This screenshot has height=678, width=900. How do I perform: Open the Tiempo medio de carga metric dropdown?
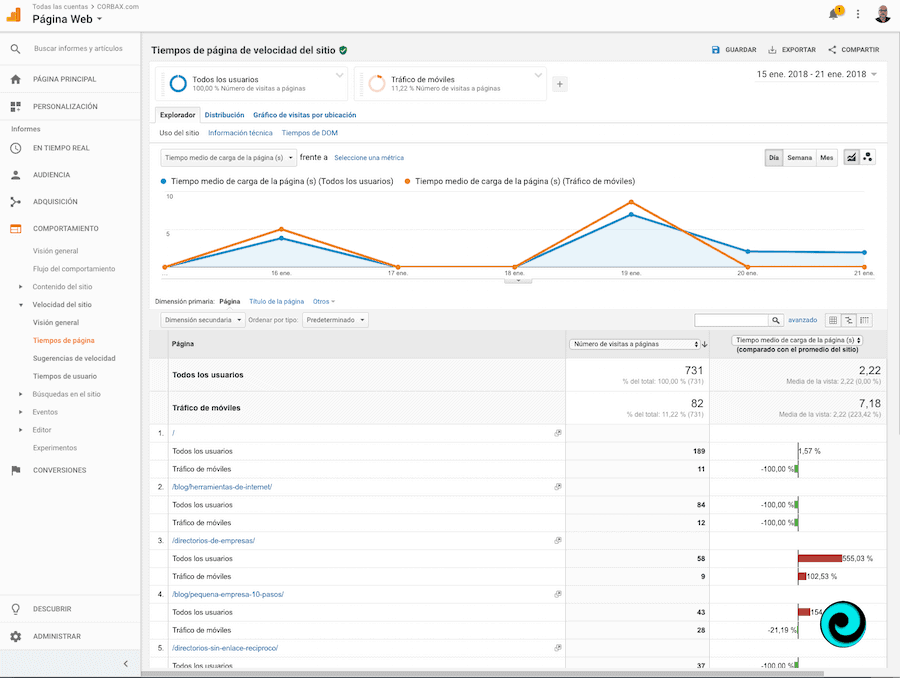point(228,158)
